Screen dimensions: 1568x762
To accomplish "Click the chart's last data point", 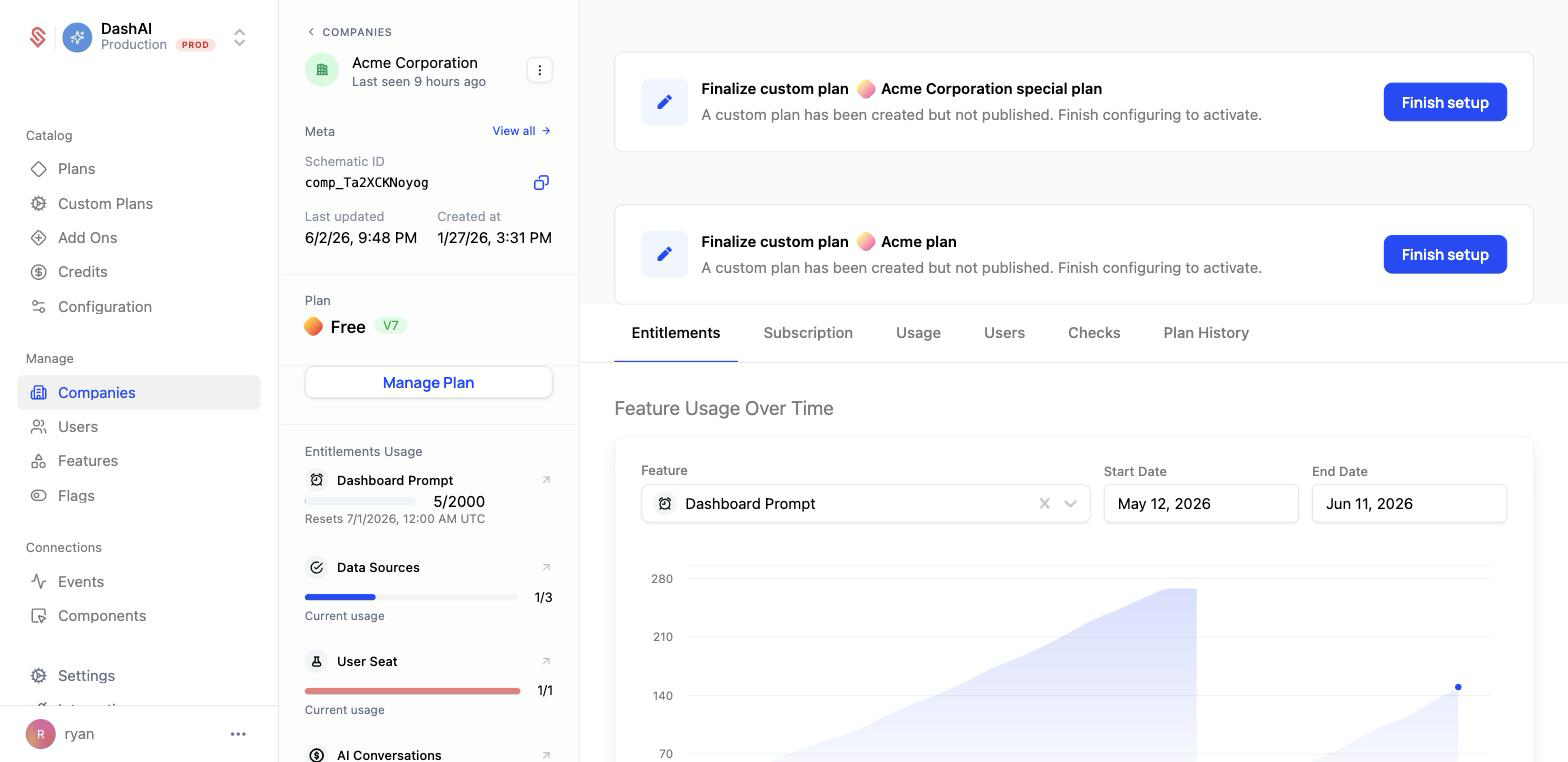I will [1458, 687].
